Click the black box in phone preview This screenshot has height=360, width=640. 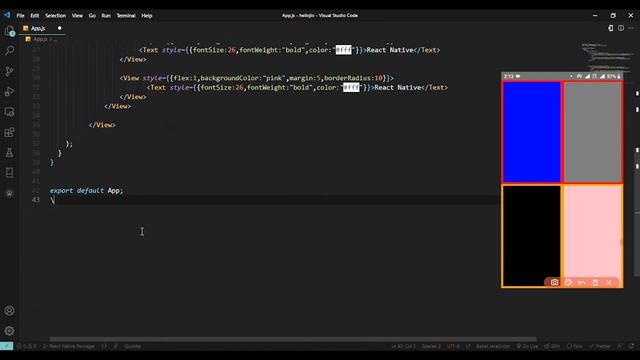coord(531,236)
